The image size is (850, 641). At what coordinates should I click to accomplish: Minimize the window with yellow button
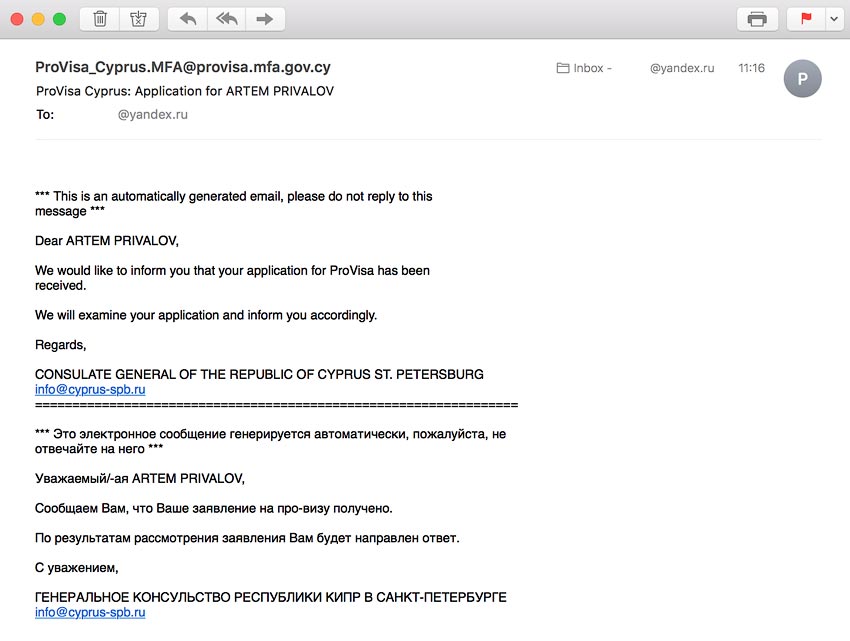[38, 19]
